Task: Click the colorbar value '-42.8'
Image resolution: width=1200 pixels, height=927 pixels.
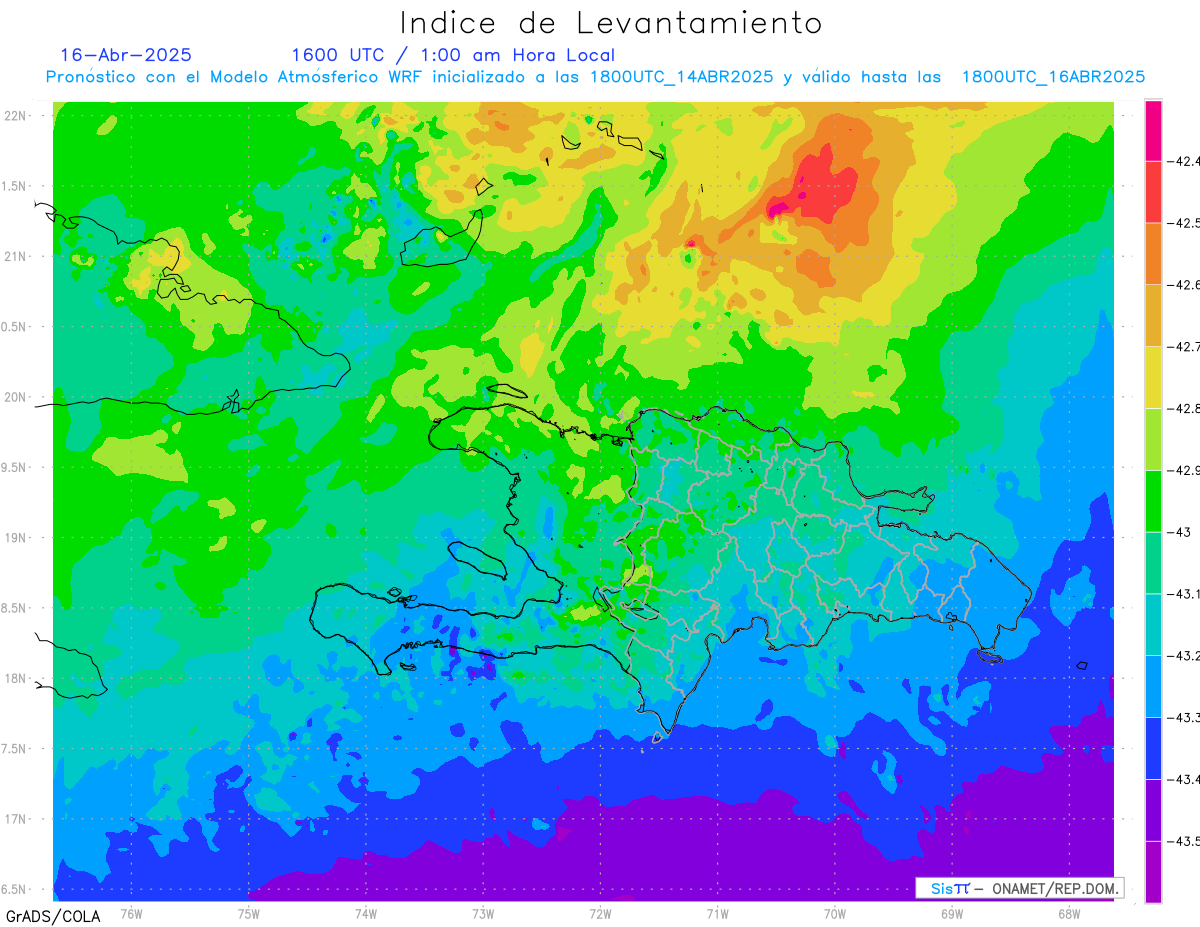Action: [x=1184, y=409]
